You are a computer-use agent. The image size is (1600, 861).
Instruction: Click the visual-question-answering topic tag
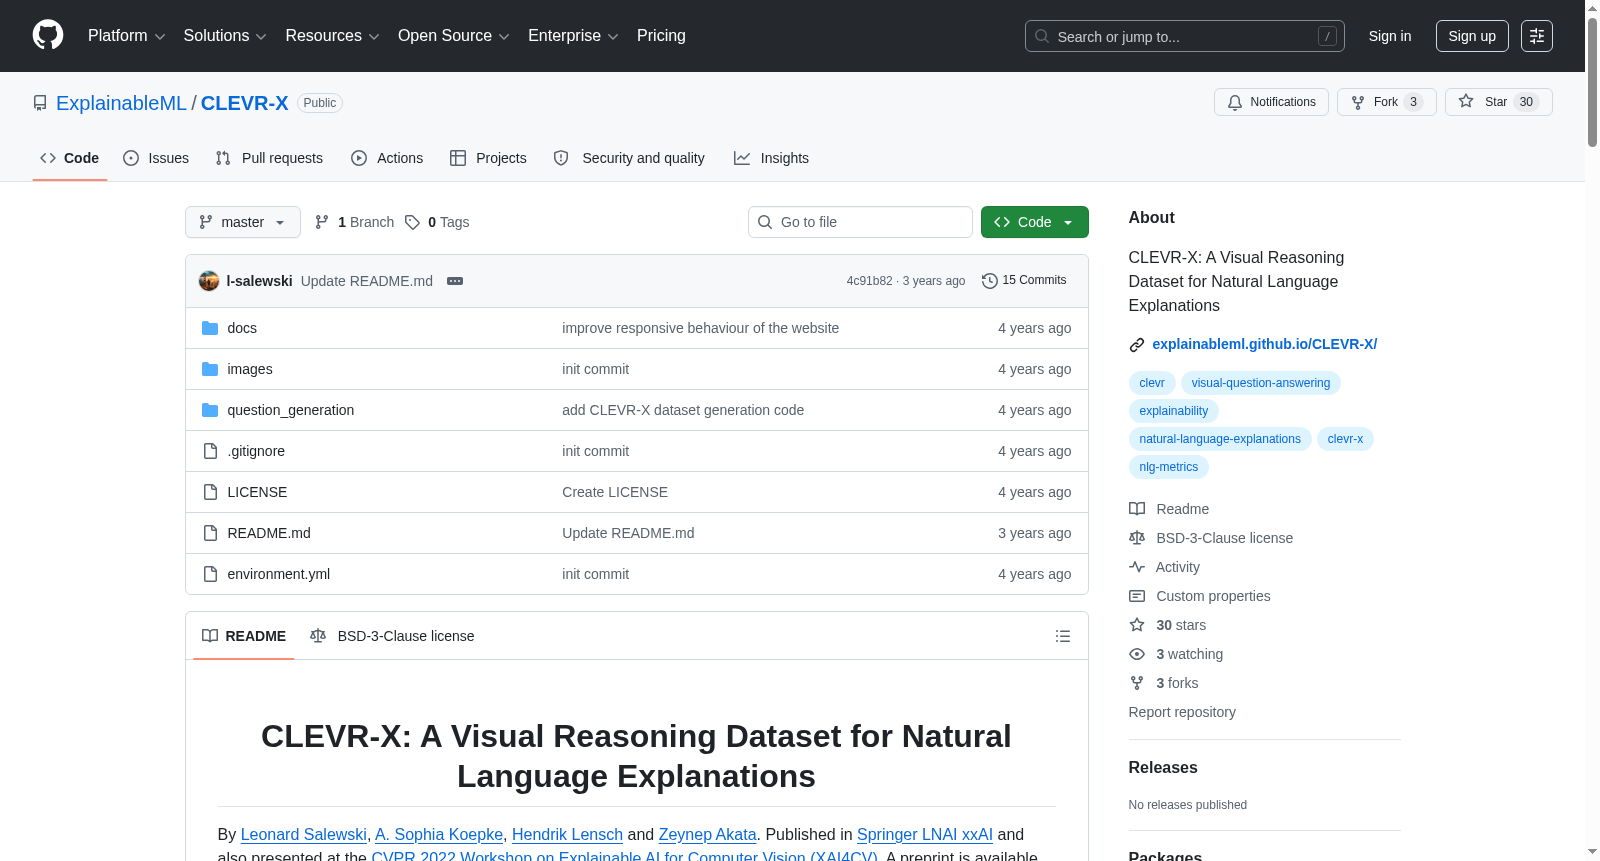click(x=1261, y=383)
